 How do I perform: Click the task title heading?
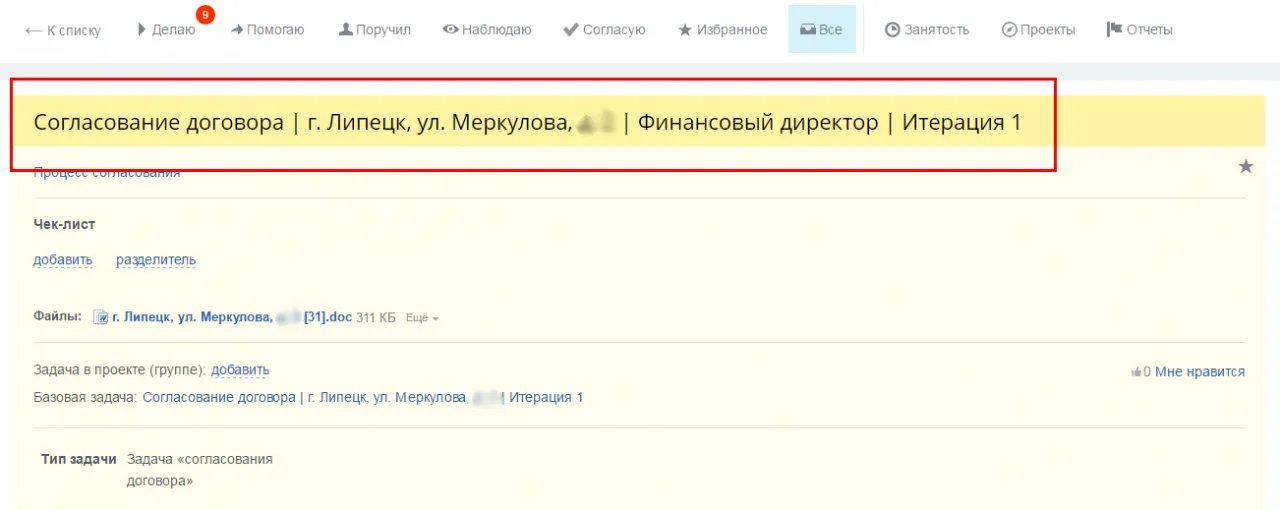[527, 123]
